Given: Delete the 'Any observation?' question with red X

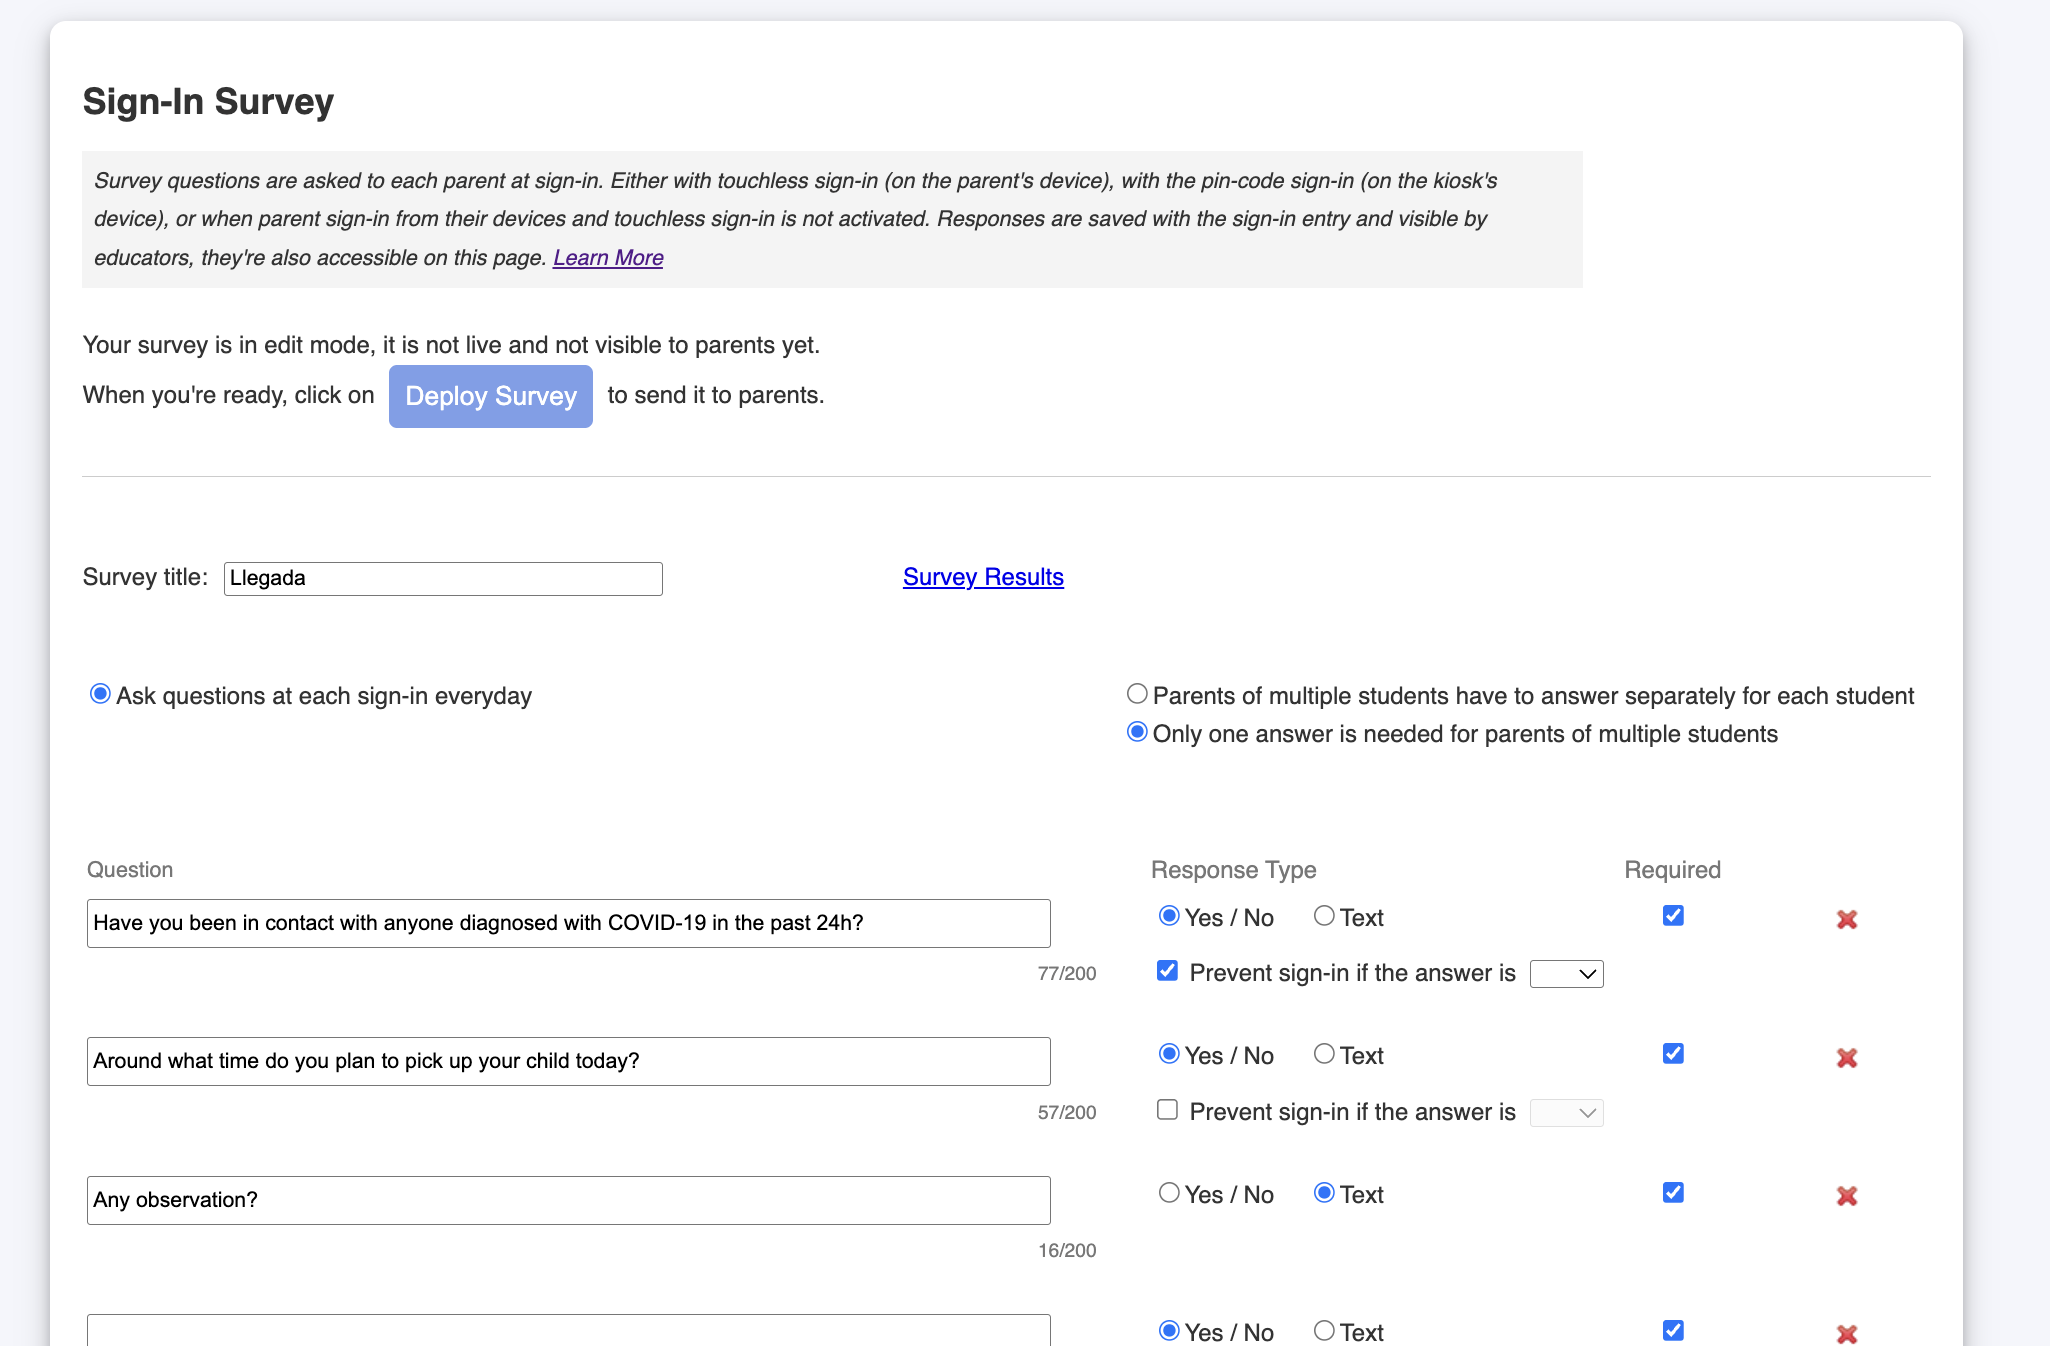Looking at the screenshot, I should (1846, 1196).
